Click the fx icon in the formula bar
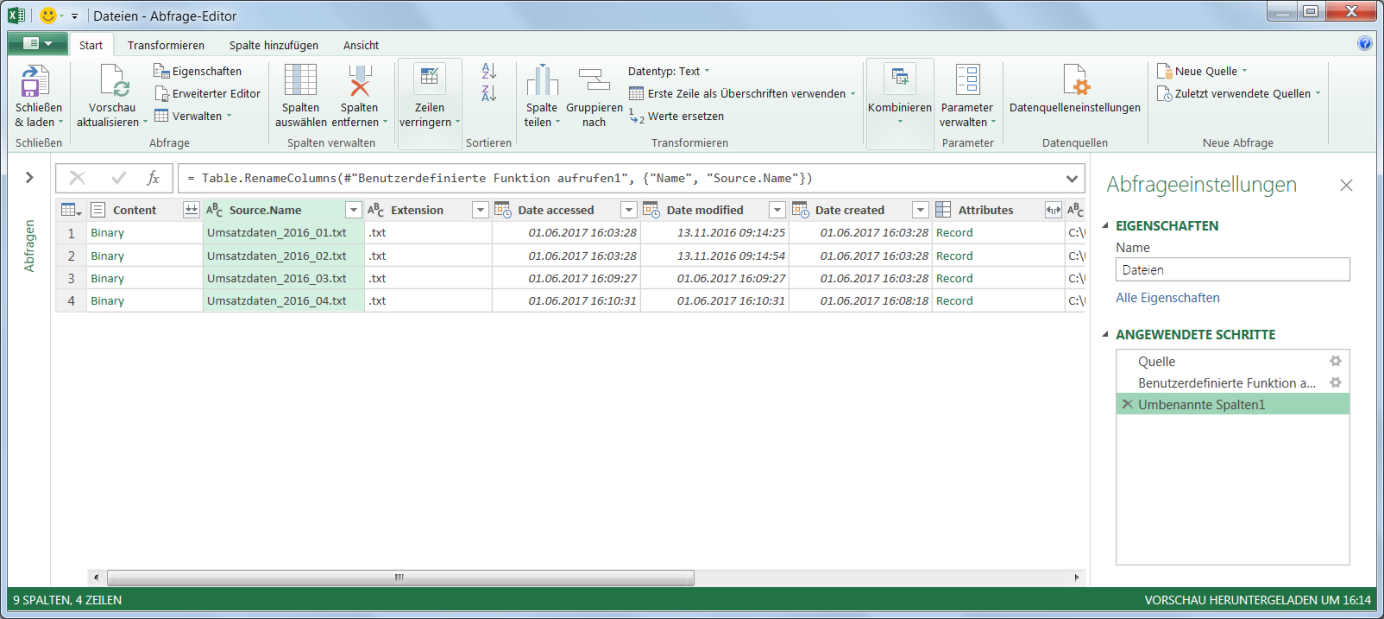Screen dimensions: 1384x619 [x=153, y=178]
